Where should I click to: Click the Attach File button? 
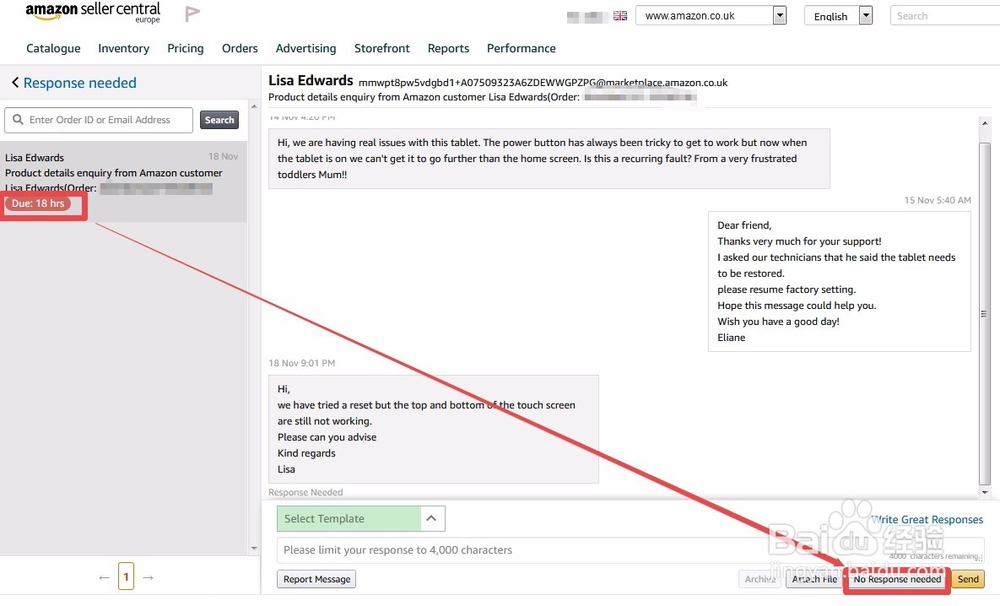point(814,579)
